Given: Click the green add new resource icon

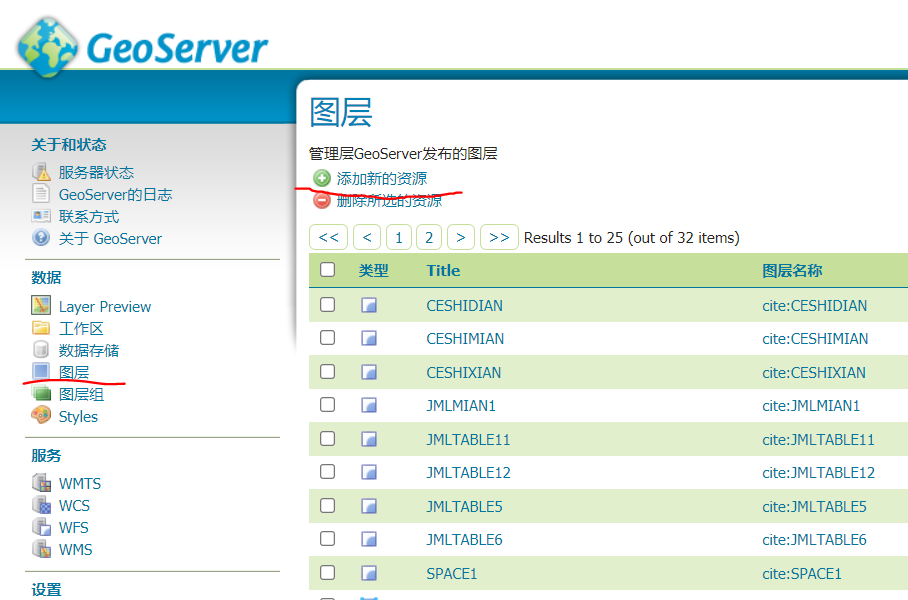Looking at the screenshot, I should tap(321, 178).
